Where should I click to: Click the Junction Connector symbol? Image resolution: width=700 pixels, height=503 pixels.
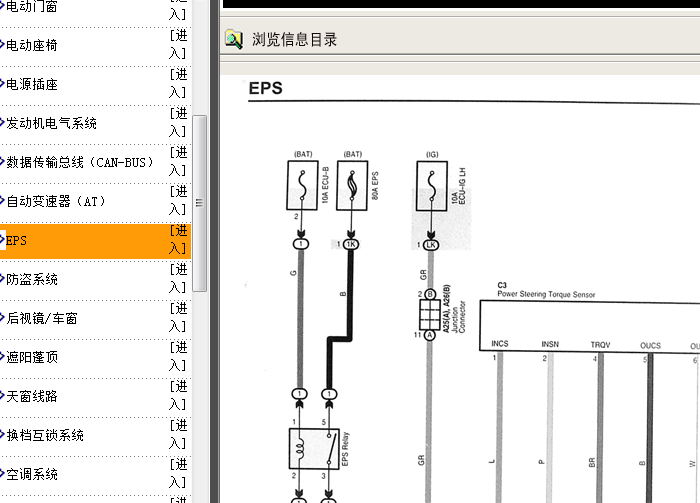[x=430, y=315]
